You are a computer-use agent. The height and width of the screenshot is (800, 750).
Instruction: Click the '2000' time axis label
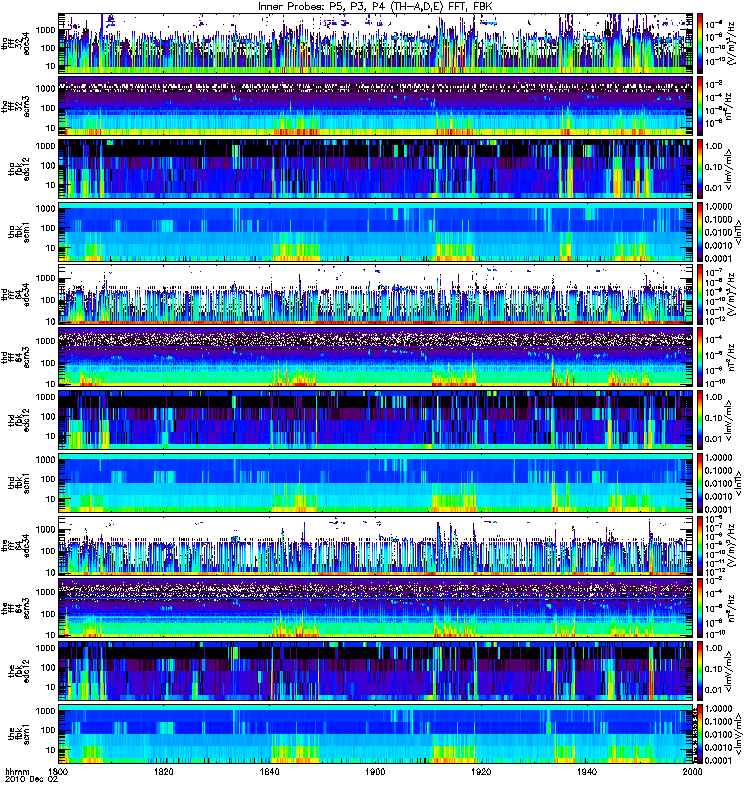(692, 771)
